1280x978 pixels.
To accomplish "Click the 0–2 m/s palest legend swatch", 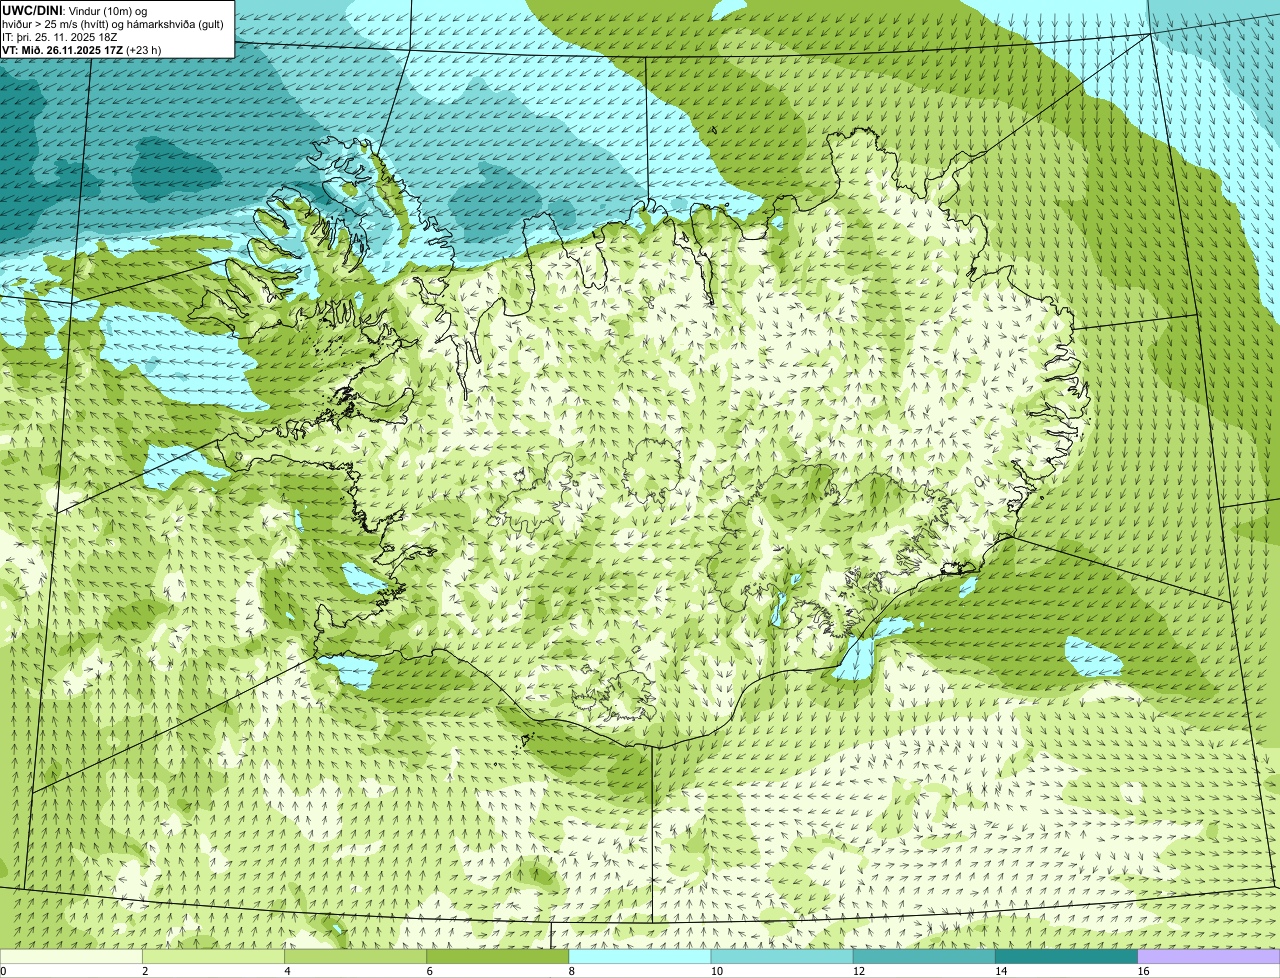I will pos(71,957).
